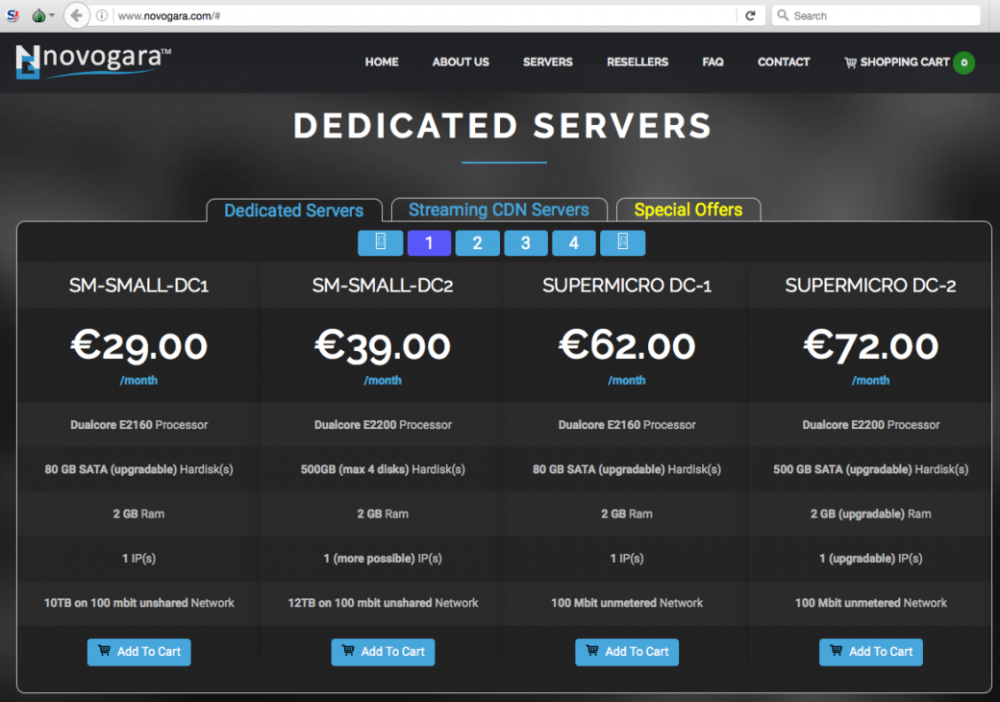The width and height of the screenshot is (1000, 702).
Task: Click the SUPERMICRO DC-2 plan title
Action: pos(871,286)
